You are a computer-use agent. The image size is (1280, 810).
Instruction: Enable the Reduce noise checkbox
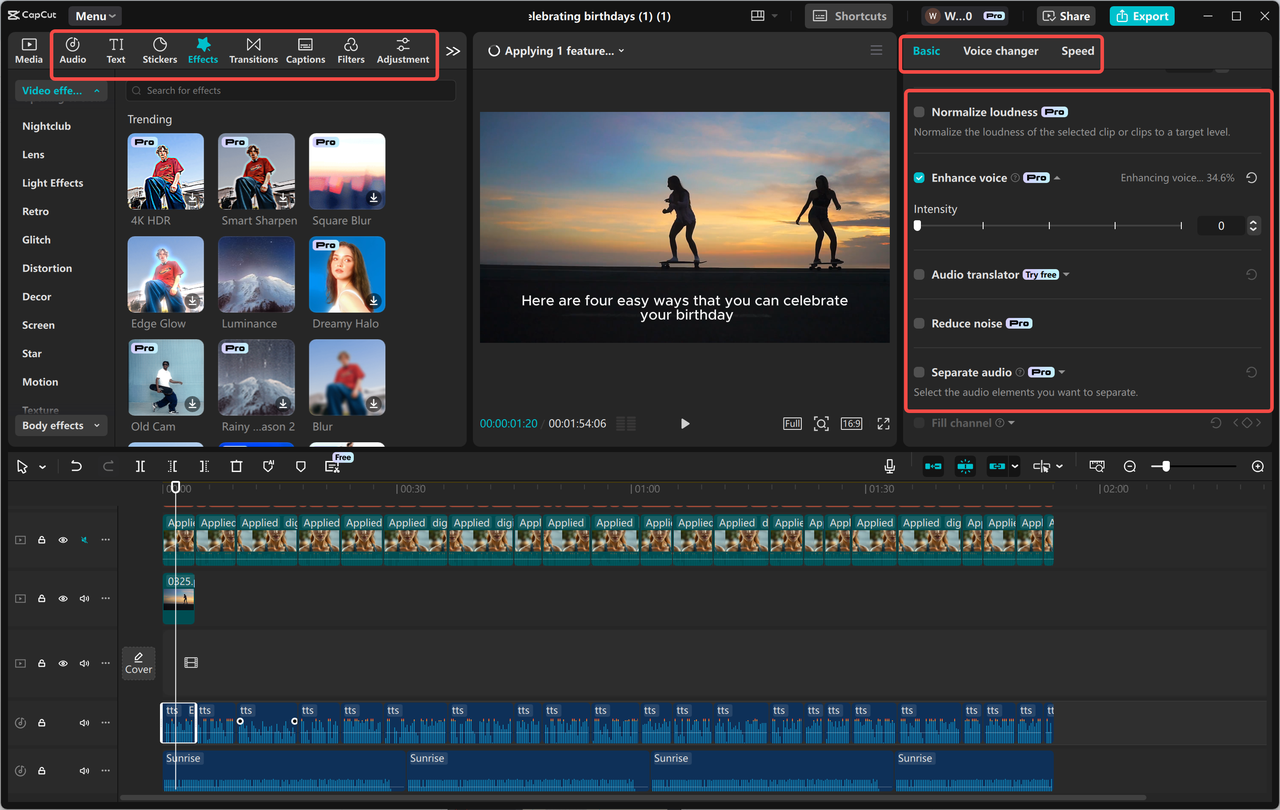(919, 323)
